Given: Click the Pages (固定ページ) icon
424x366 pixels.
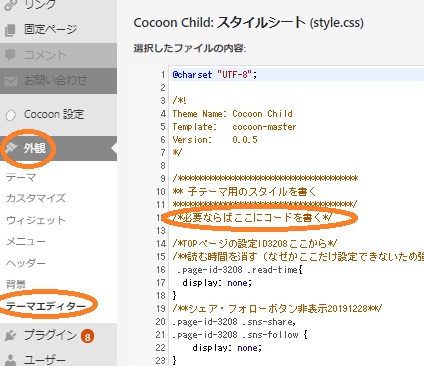Looking at the screenshot, I should coord(10,30).
